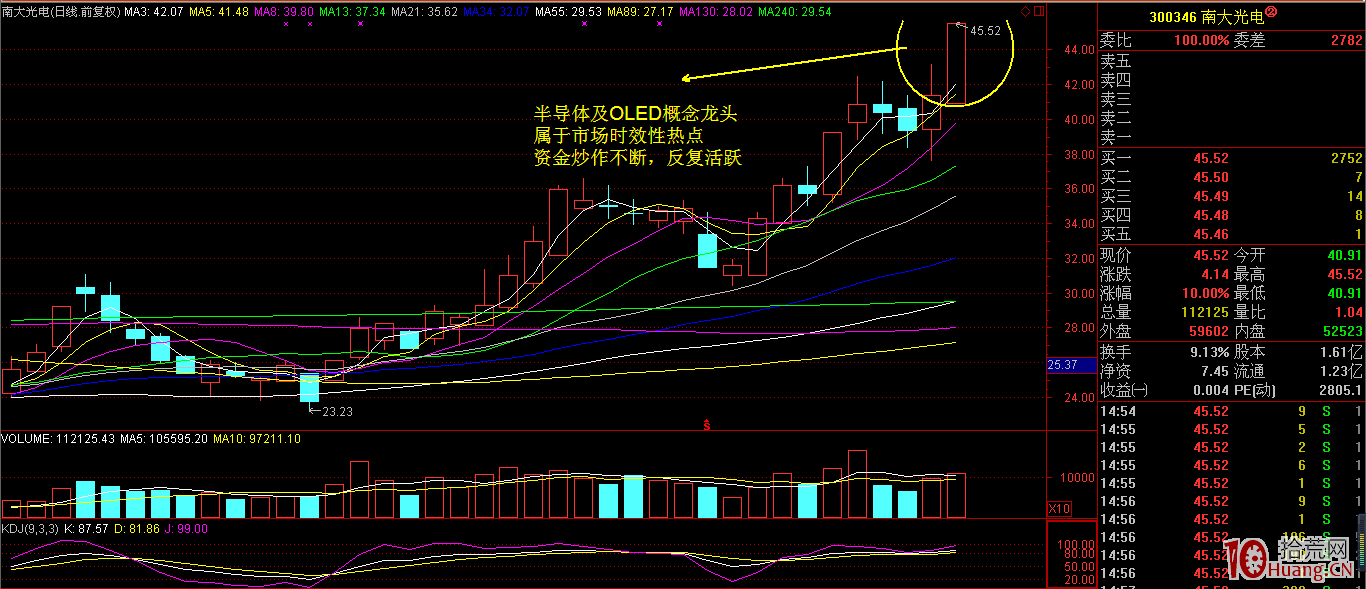Viewport: 1366px width, 589px height.
Task: Click the 最低 value 40.91
Action: (1344, 293)
